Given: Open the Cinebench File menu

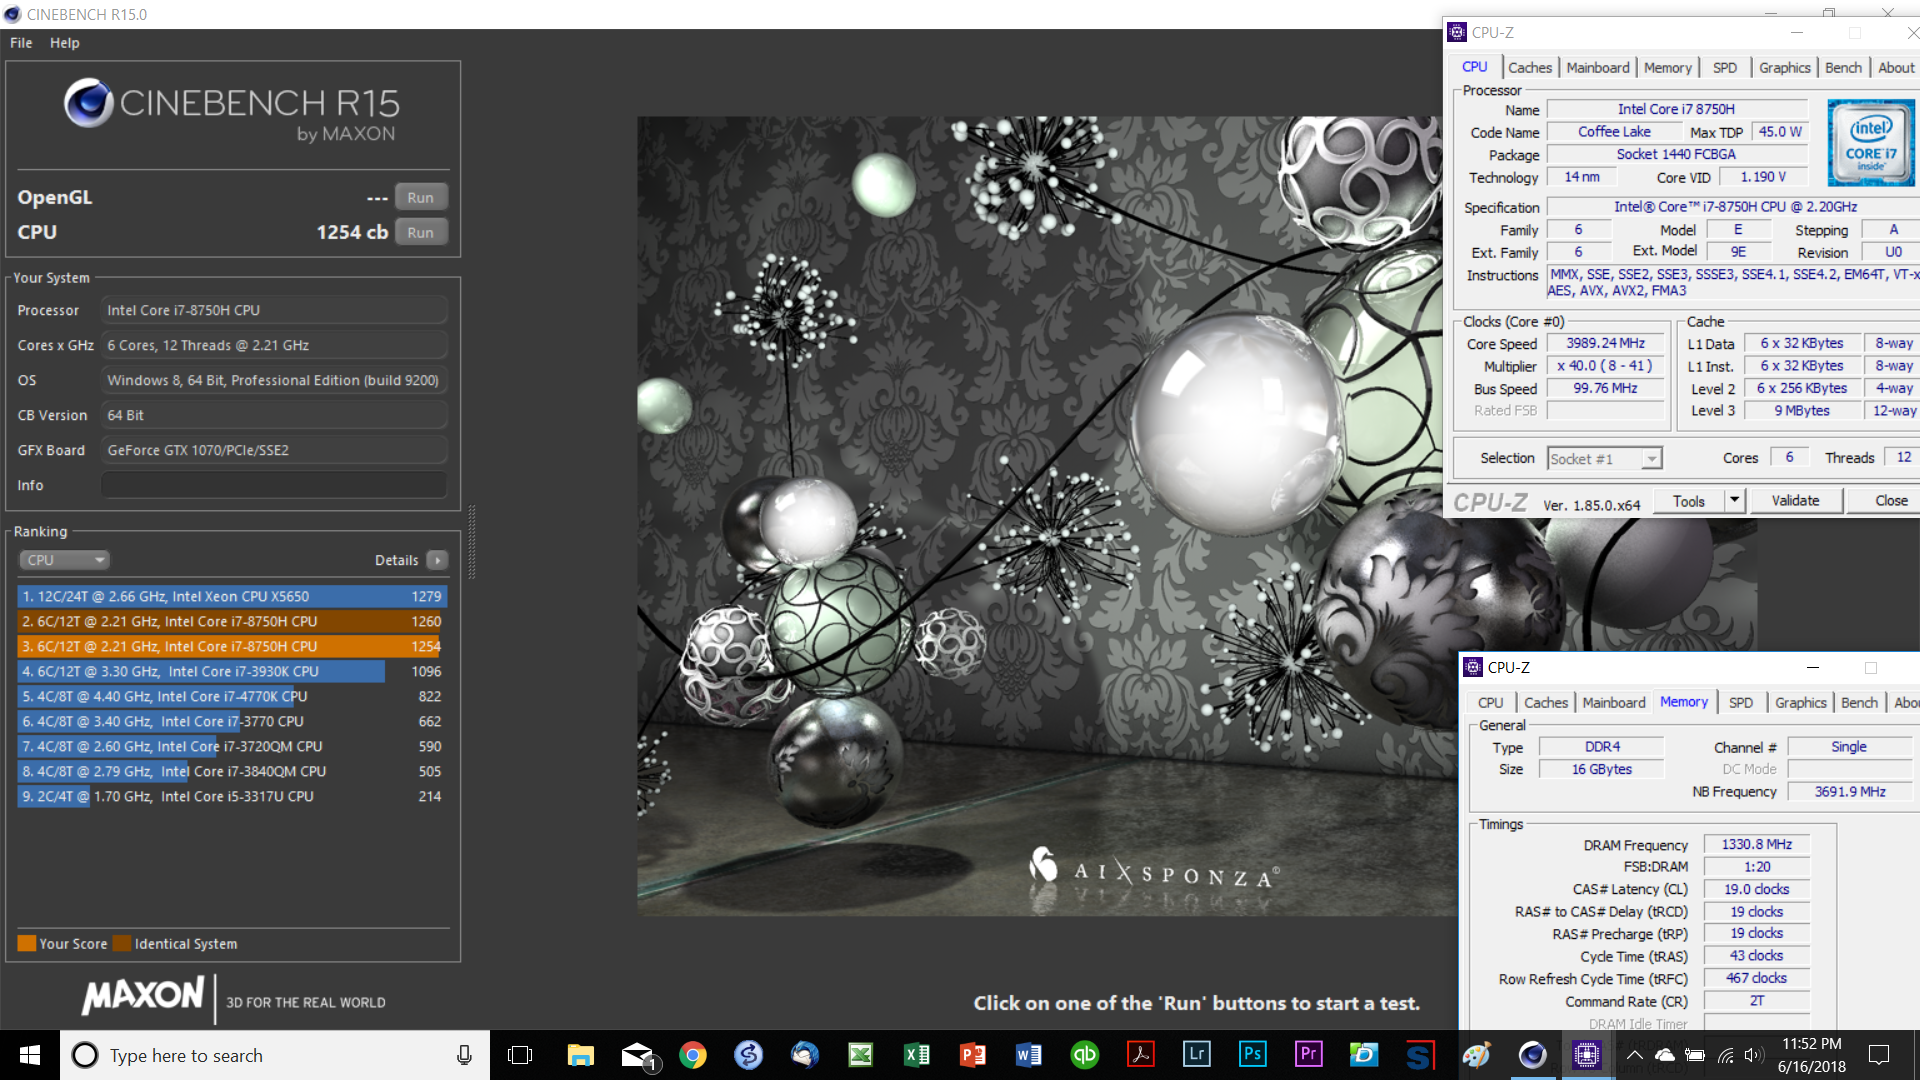Looking at the screenshot, I should (x=21, y=43).
